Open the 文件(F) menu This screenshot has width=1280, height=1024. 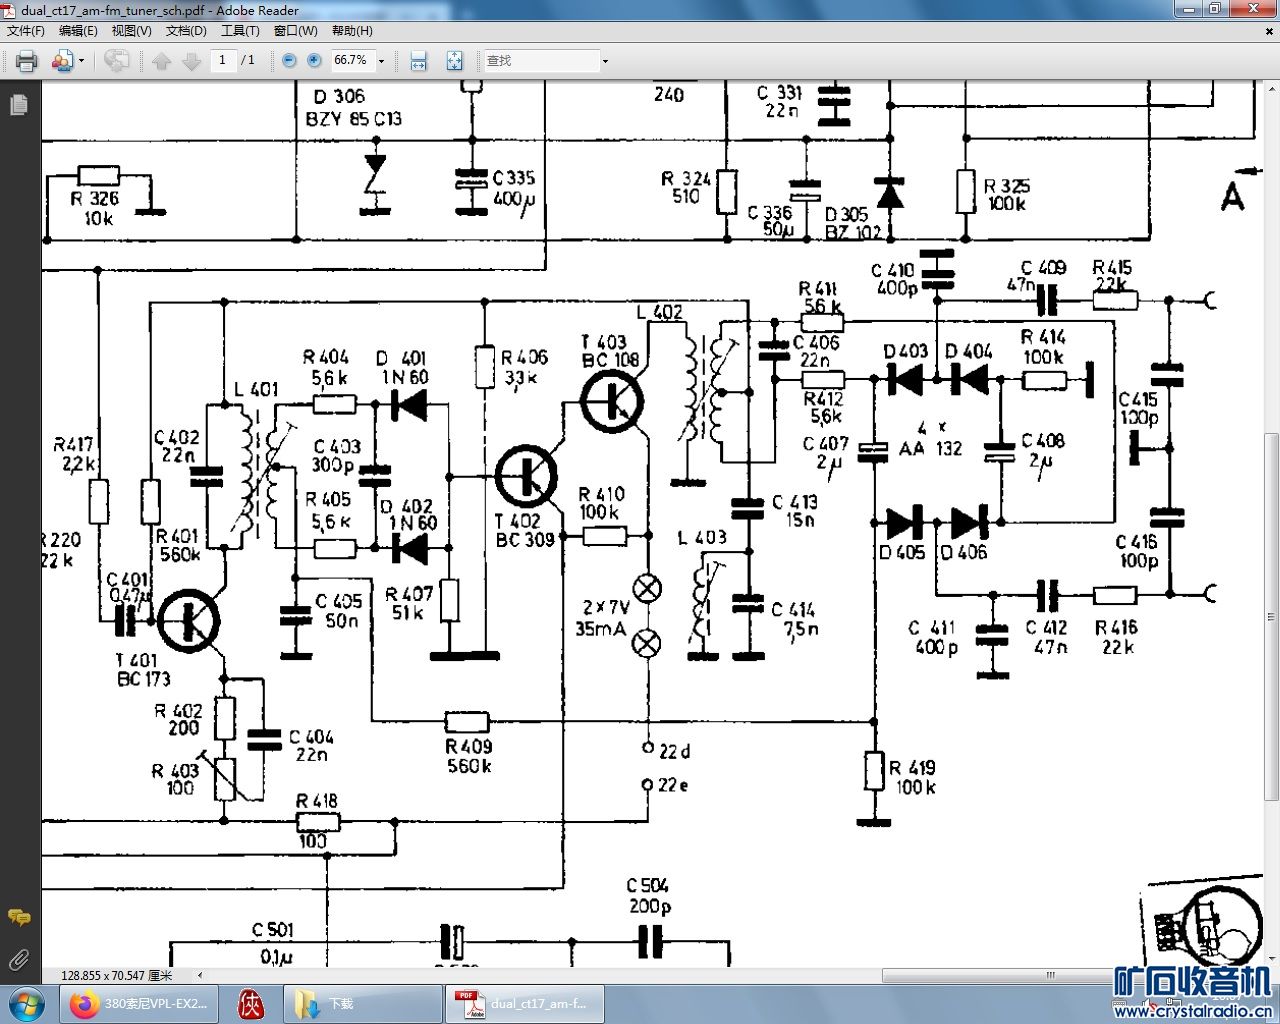(26, 31)
